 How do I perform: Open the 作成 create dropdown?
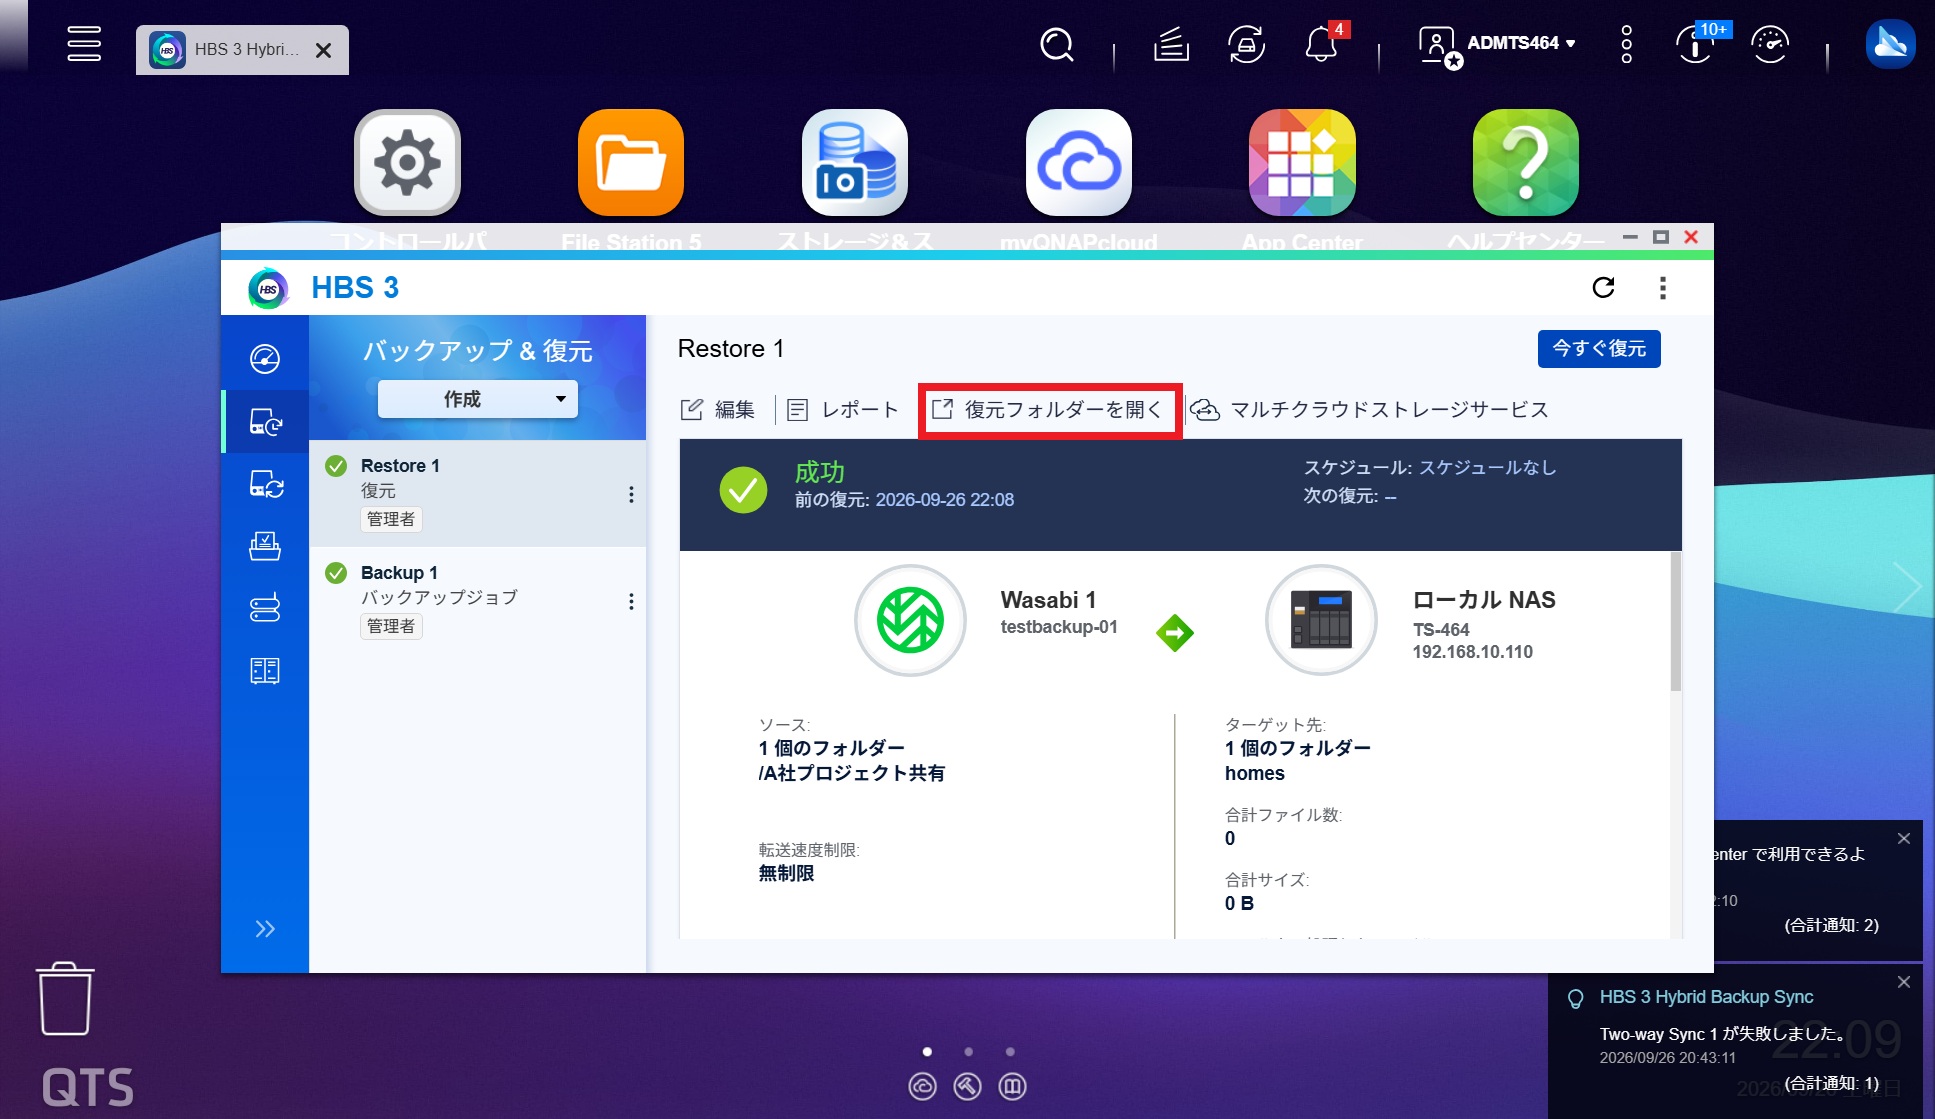(x=477, y=399)
